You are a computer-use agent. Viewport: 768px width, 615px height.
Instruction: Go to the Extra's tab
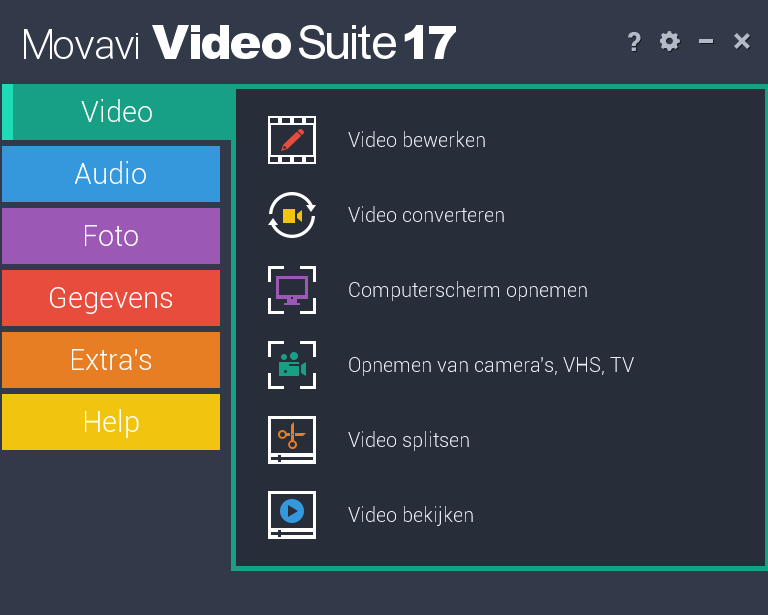tap(111, 360)
